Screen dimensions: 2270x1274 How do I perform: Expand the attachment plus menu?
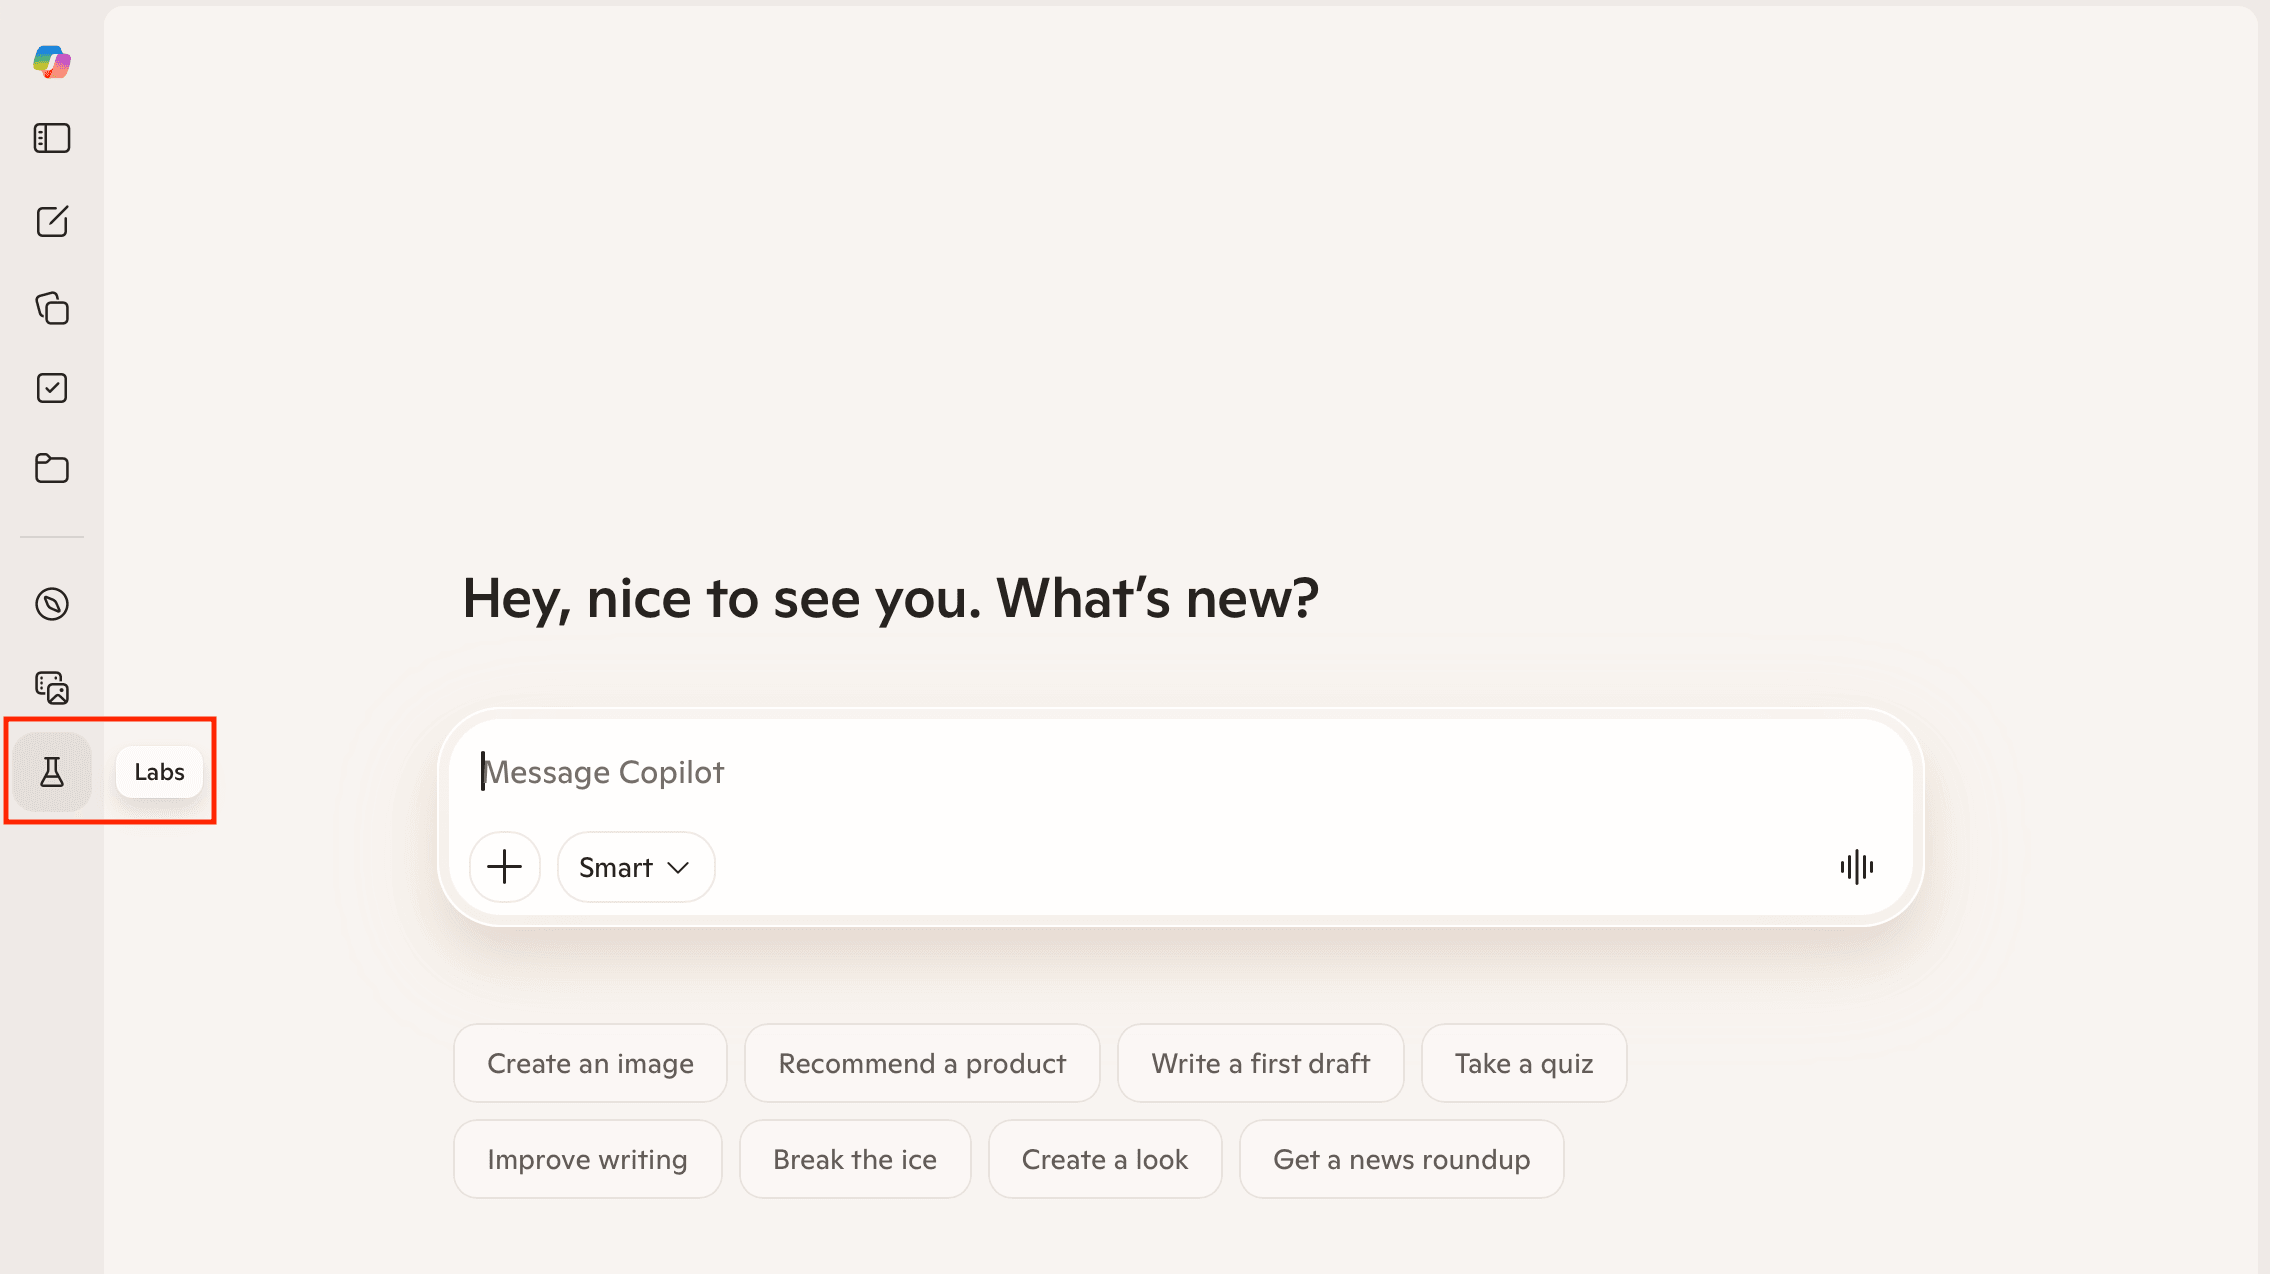[504, 867]
